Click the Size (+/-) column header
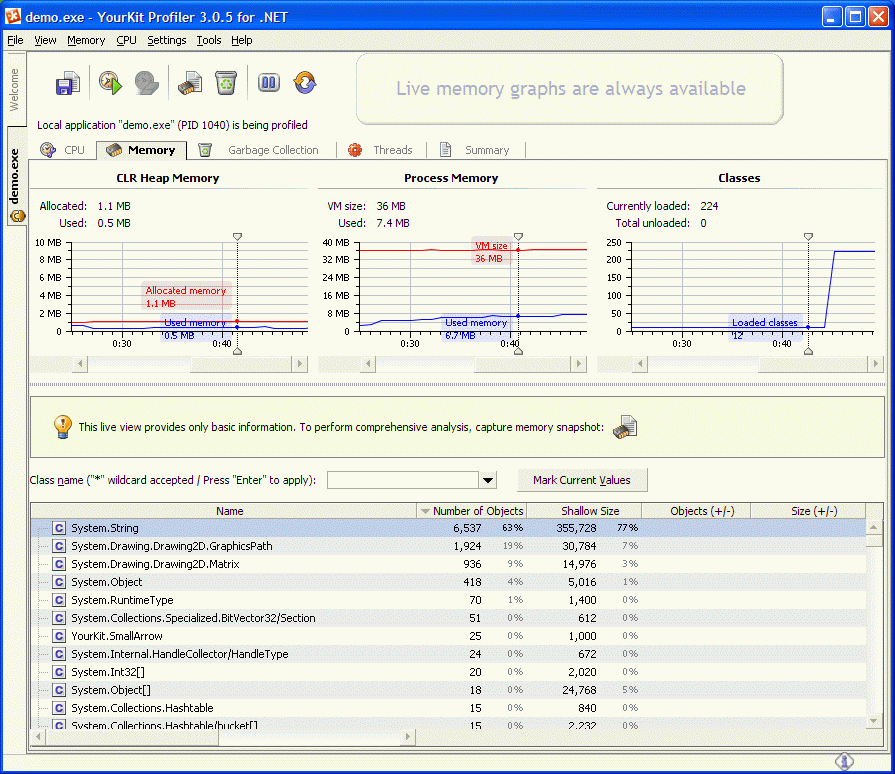The image size is (895, 774). click(x=808, y=511)
